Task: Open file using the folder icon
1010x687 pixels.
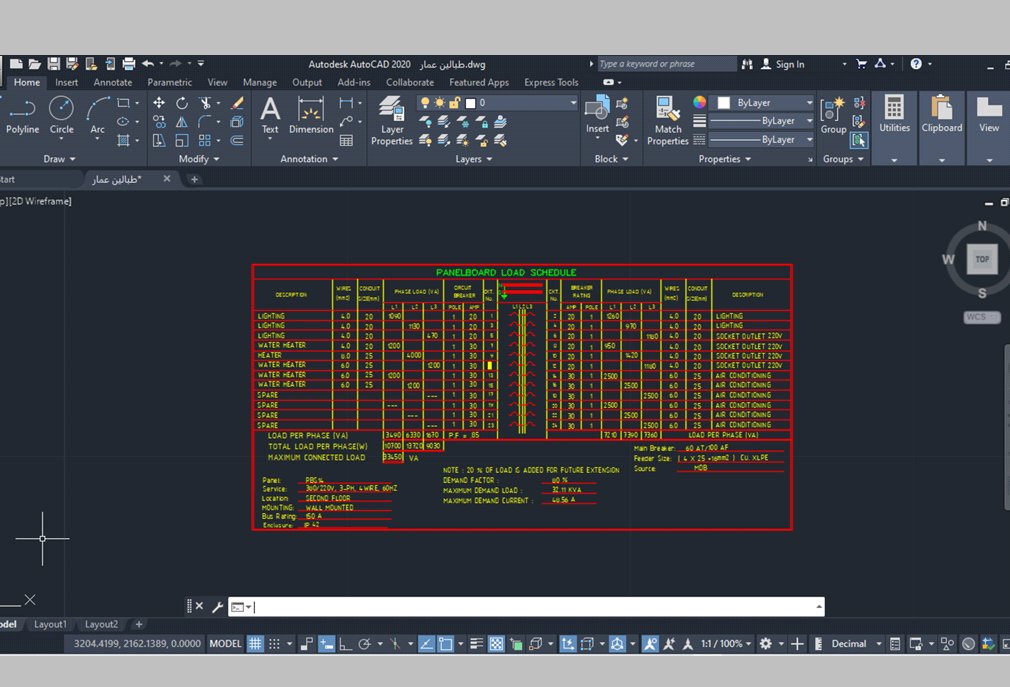Action: (x=35, y=64)
